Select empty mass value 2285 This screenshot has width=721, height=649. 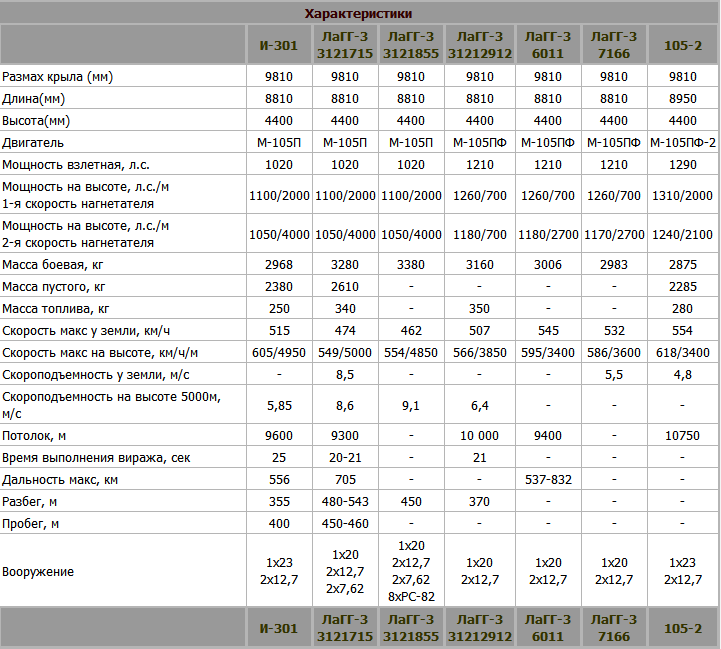683,287
